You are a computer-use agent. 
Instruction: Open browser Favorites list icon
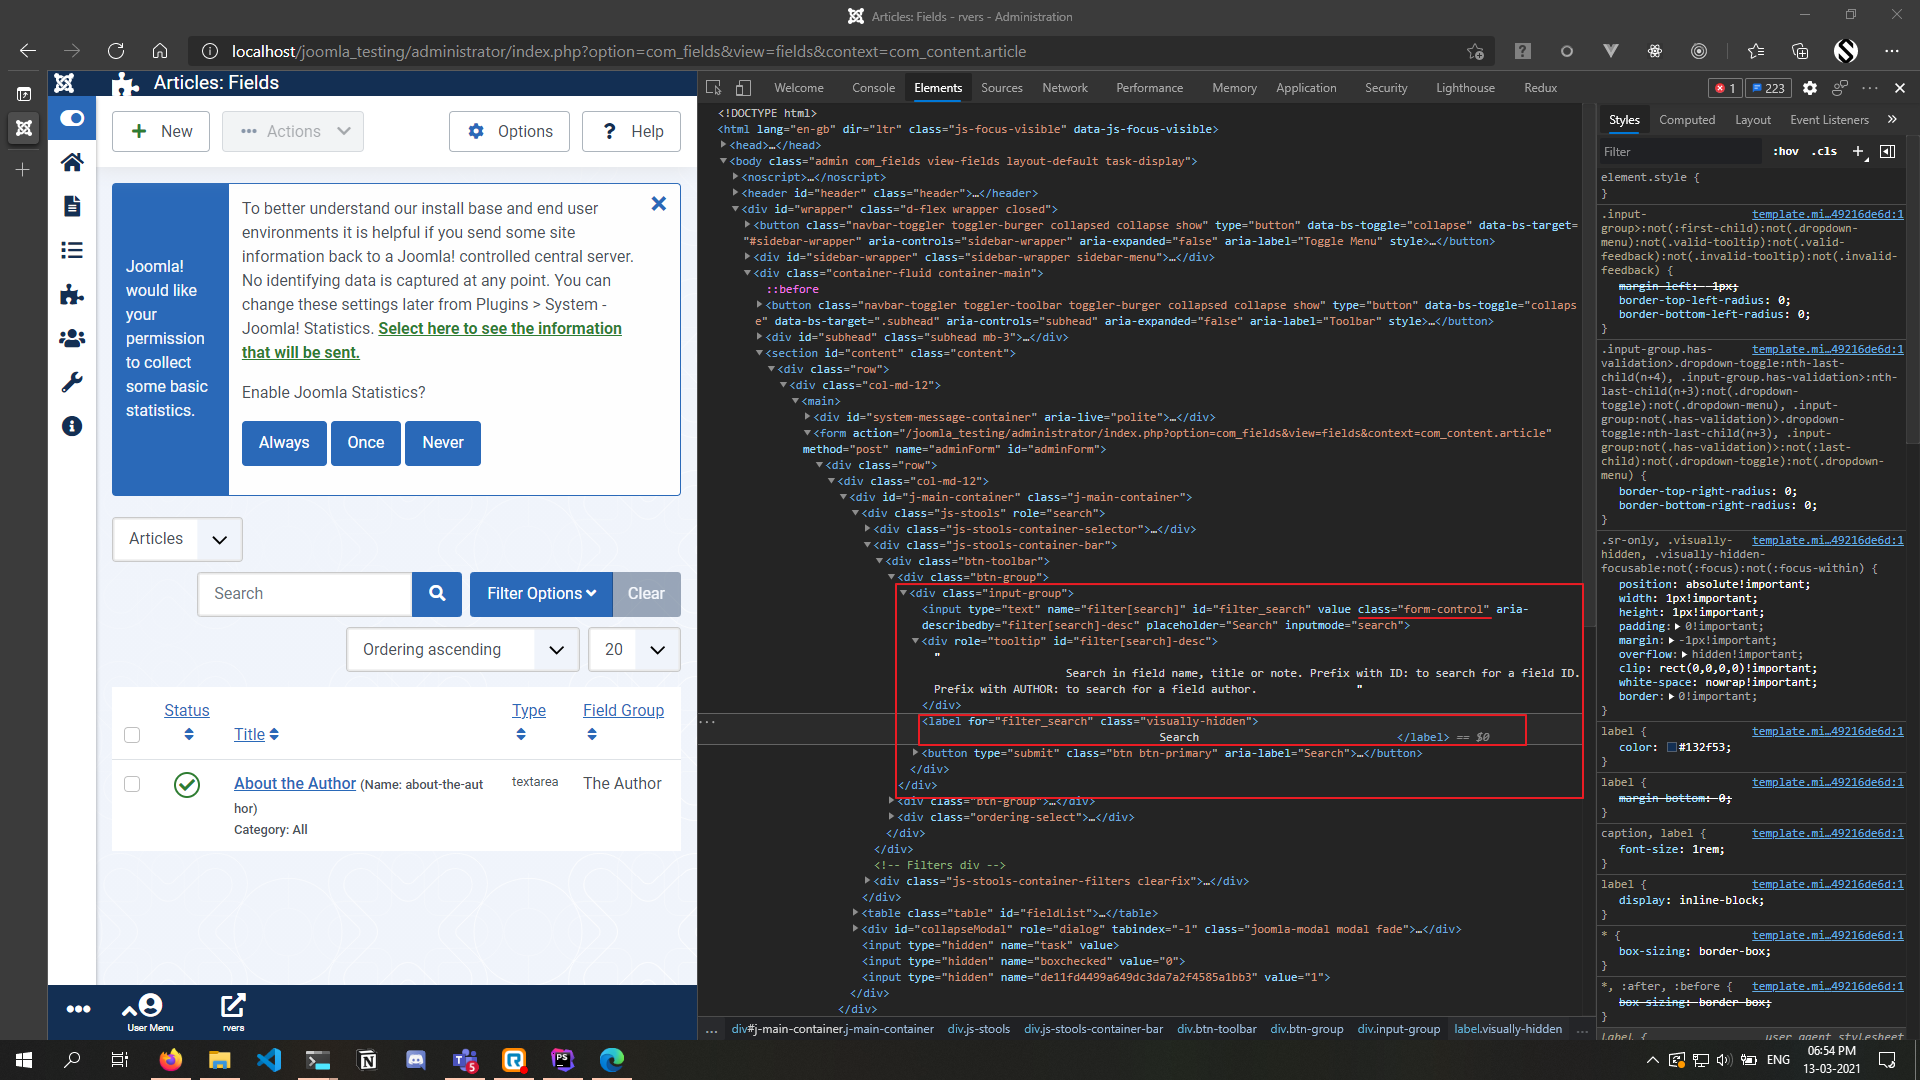pyautogui.click(x=1756, y=51)
